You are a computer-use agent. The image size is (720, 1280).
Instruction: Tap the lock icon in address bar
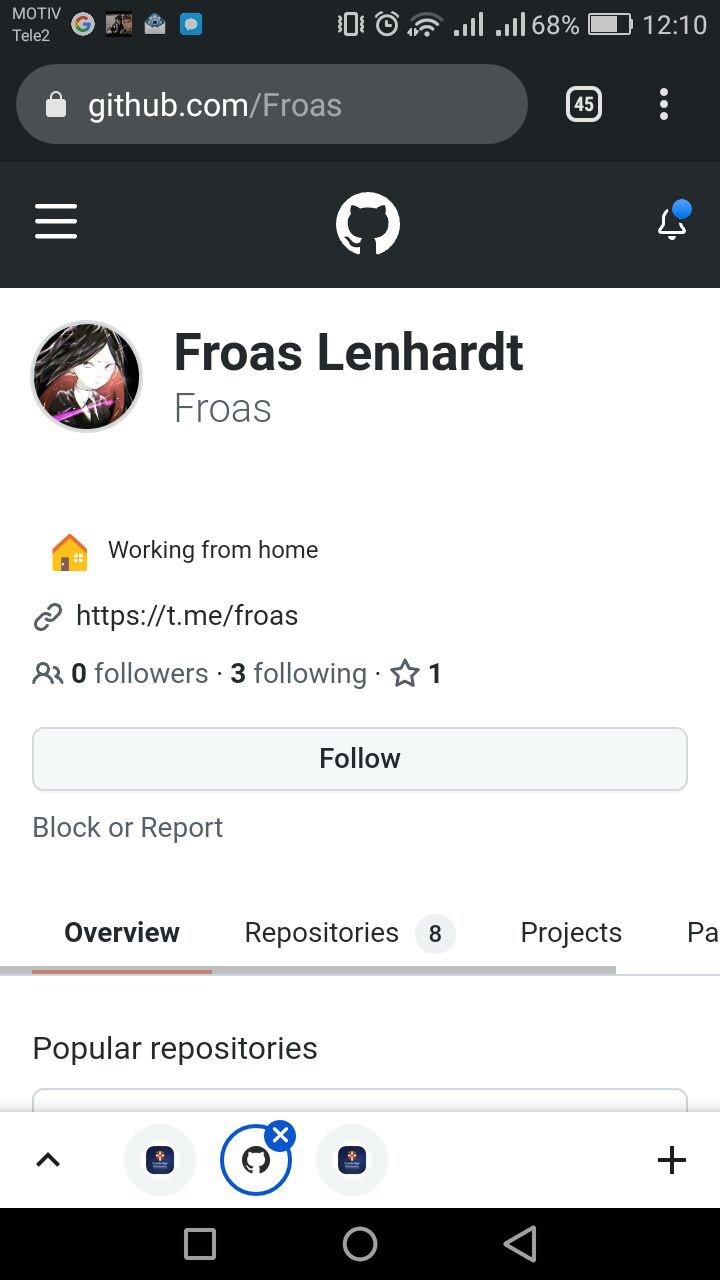coord(57,105)
